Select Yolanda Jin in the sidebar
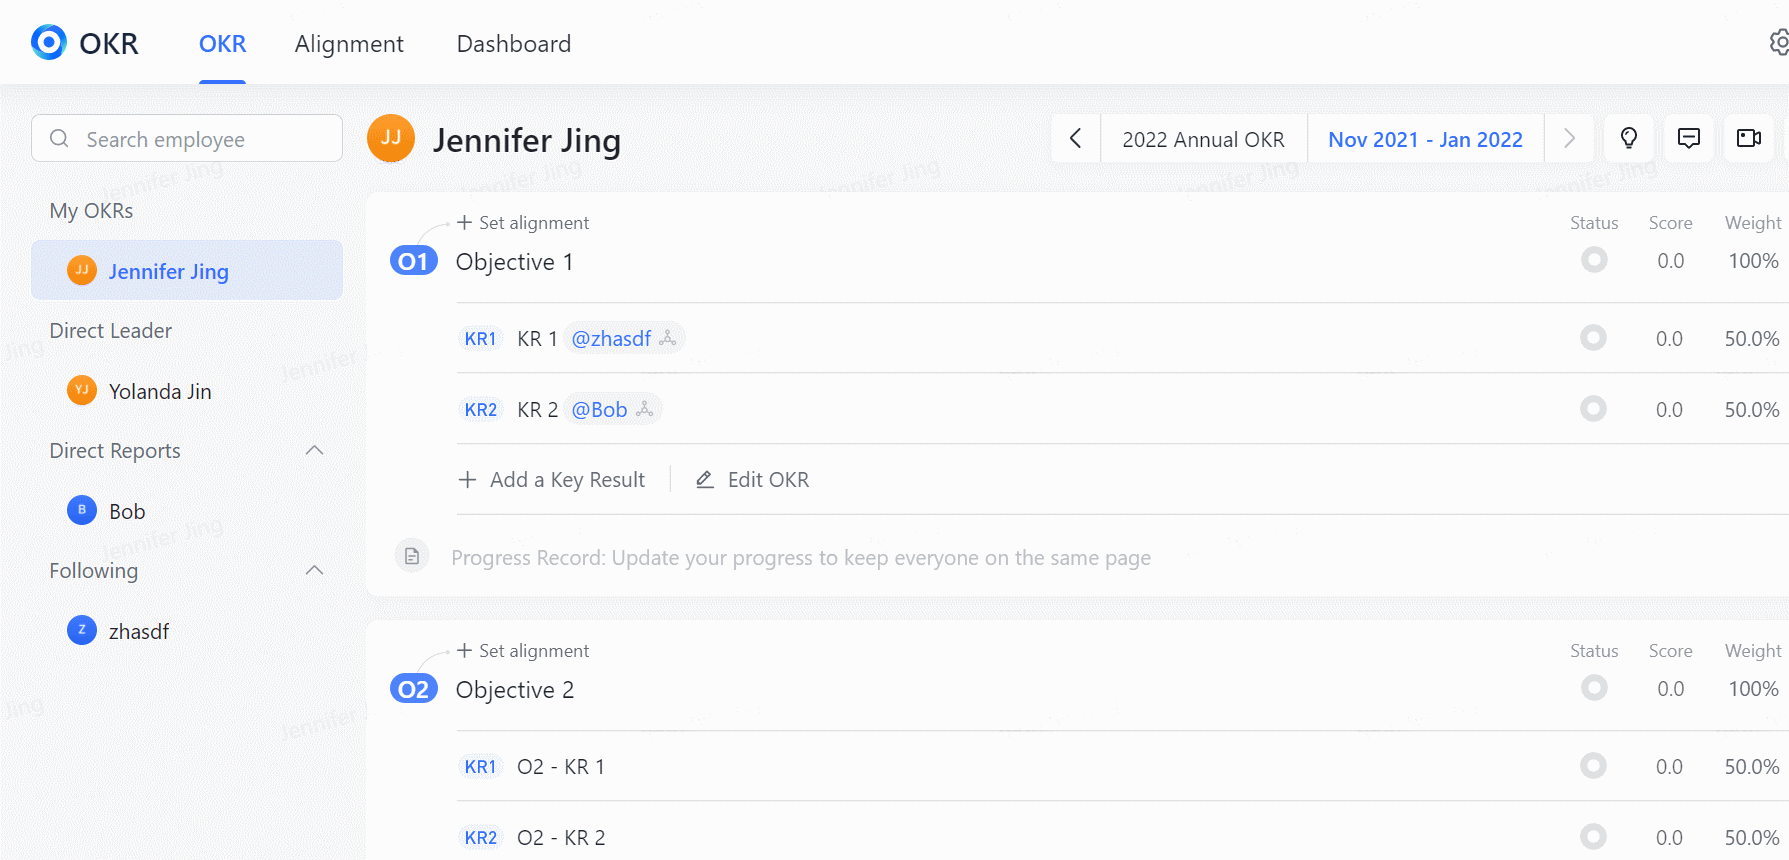Image resolution: width=1789 pixels, height=860 pixels. (159, 391)
